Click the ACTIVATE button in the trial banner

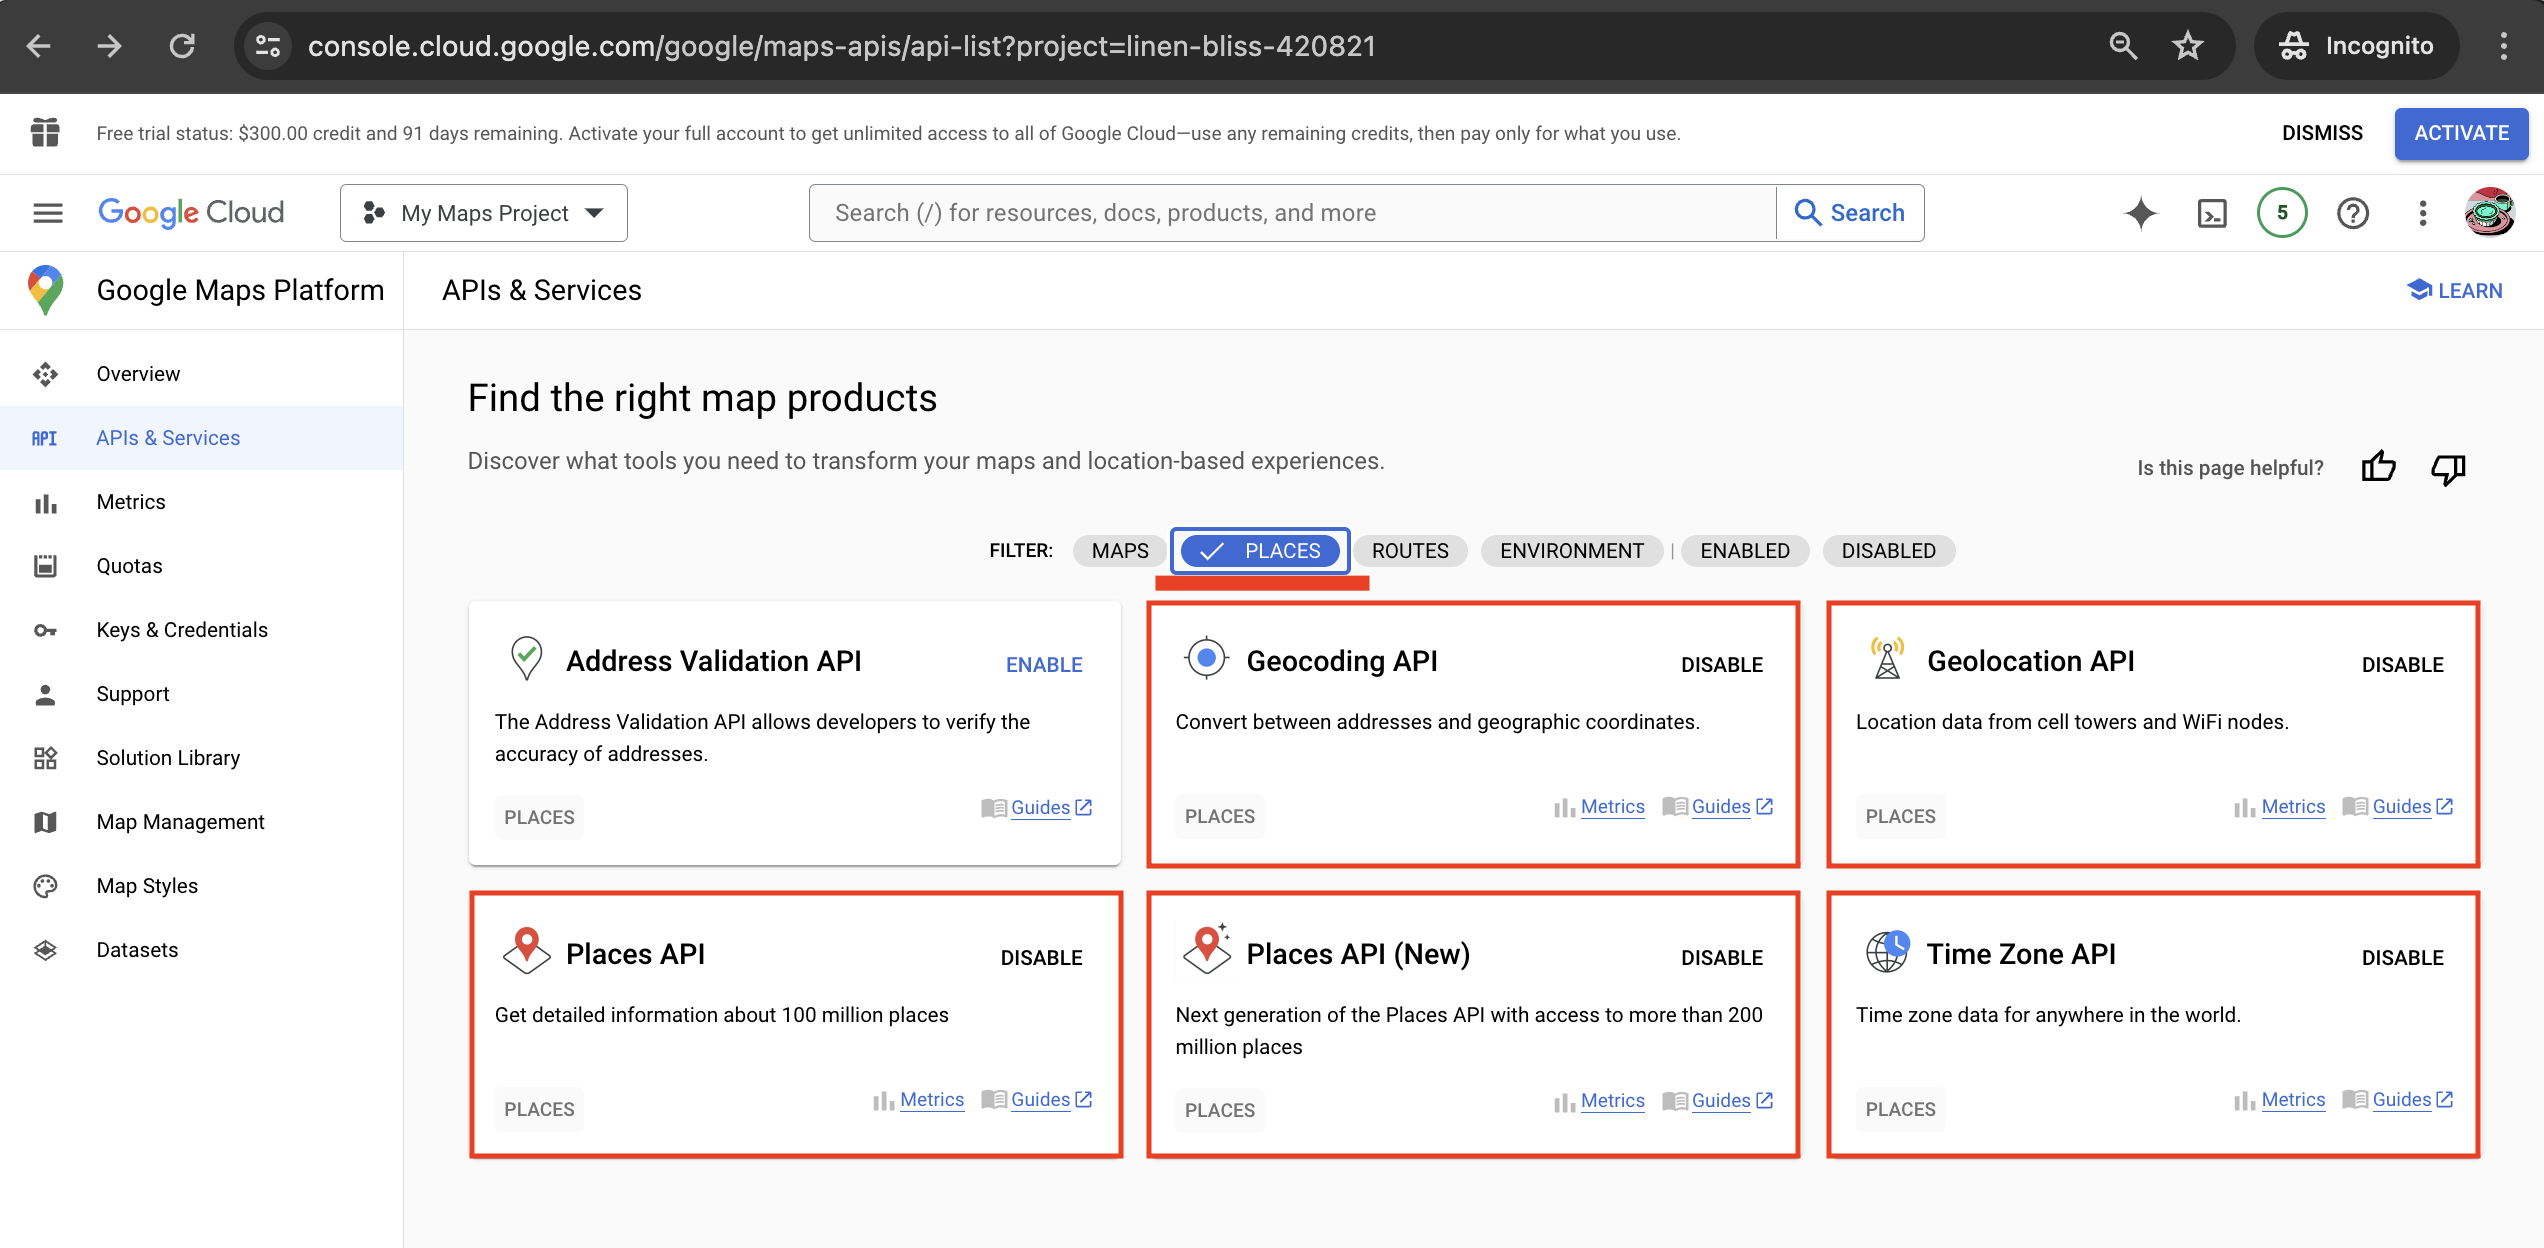pyautogui.click(x=2461, y=133)
